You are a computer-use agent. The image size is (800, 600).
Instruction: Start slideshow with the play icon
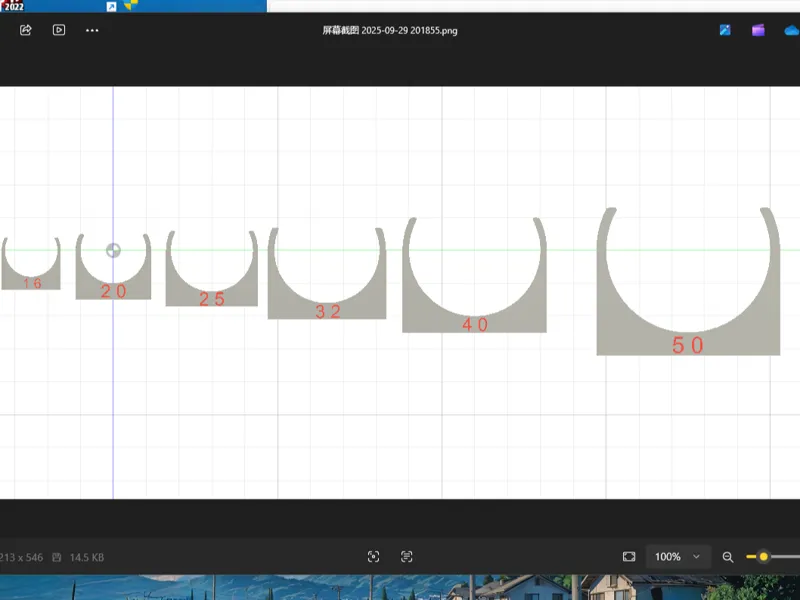click(59, 30)
